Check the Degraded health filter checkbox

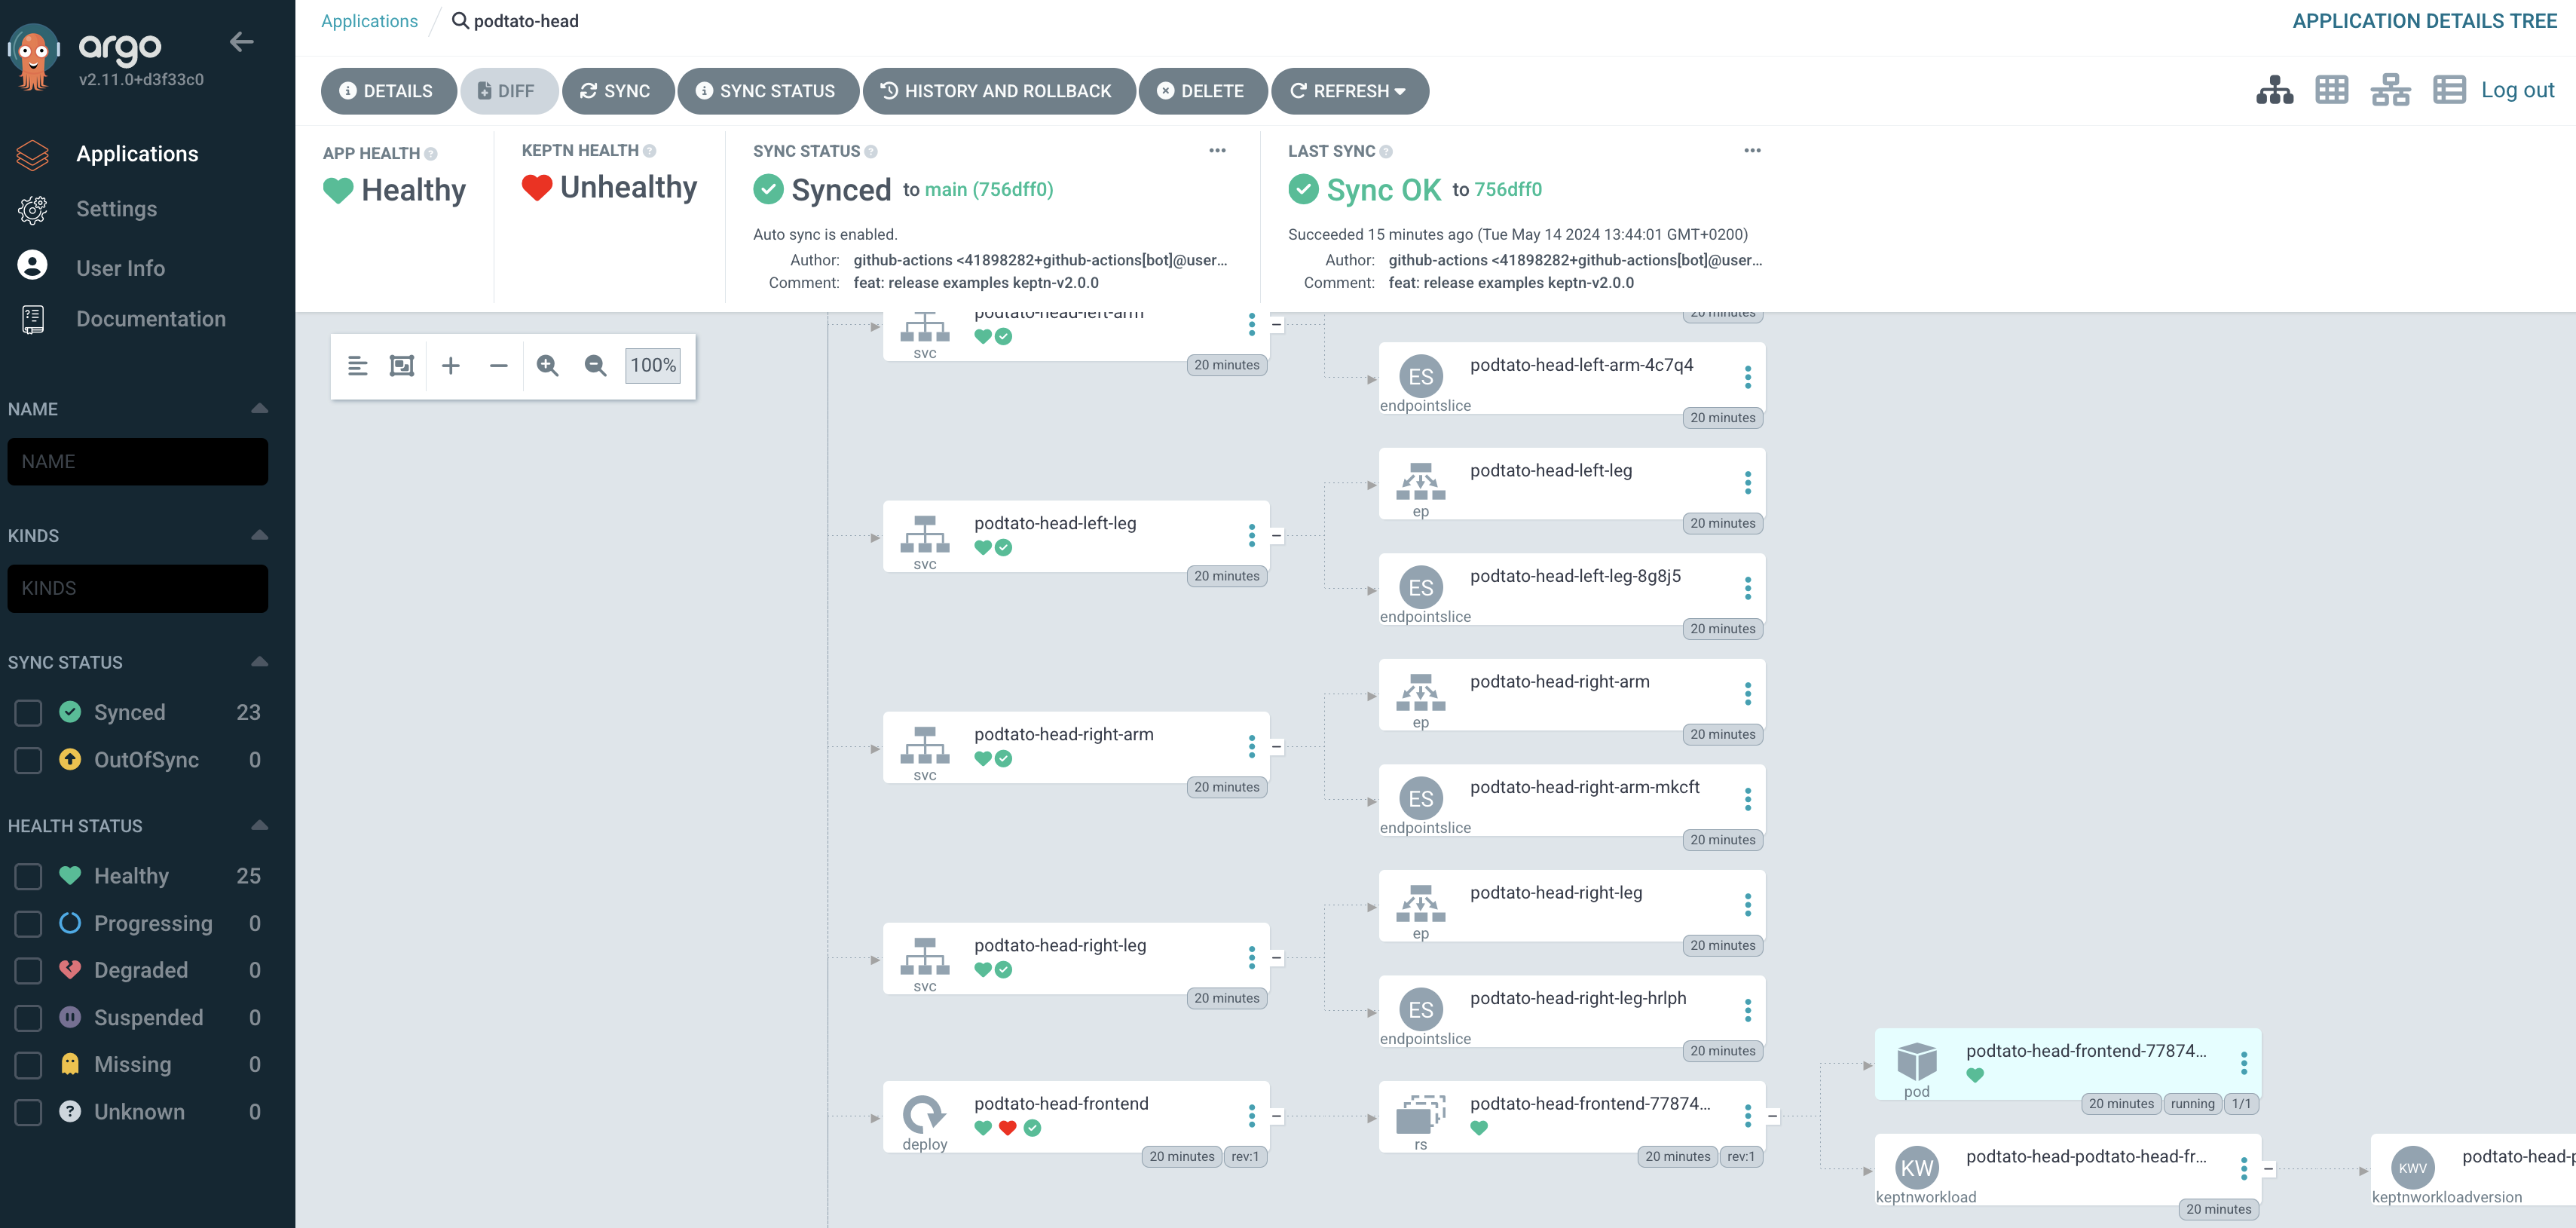click(x=28, y=970)
